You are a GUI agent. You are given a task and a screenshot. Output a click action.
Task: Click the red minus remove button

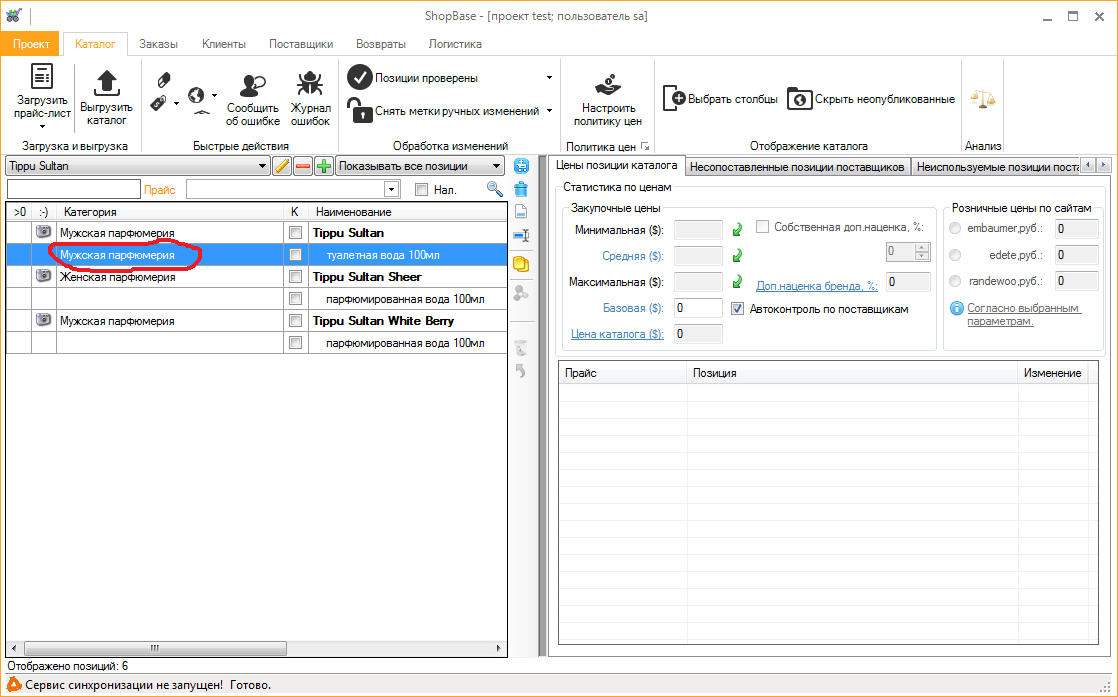tap(303, 166)
